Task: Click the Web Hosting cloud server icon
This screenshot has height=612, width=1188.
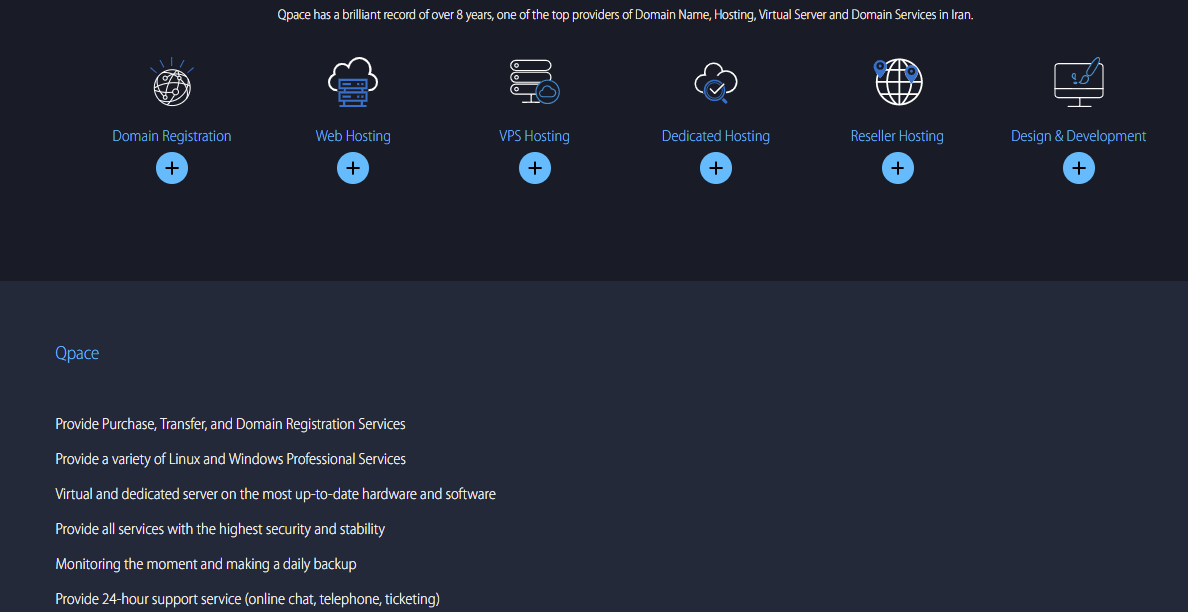Action: [353, 81]
